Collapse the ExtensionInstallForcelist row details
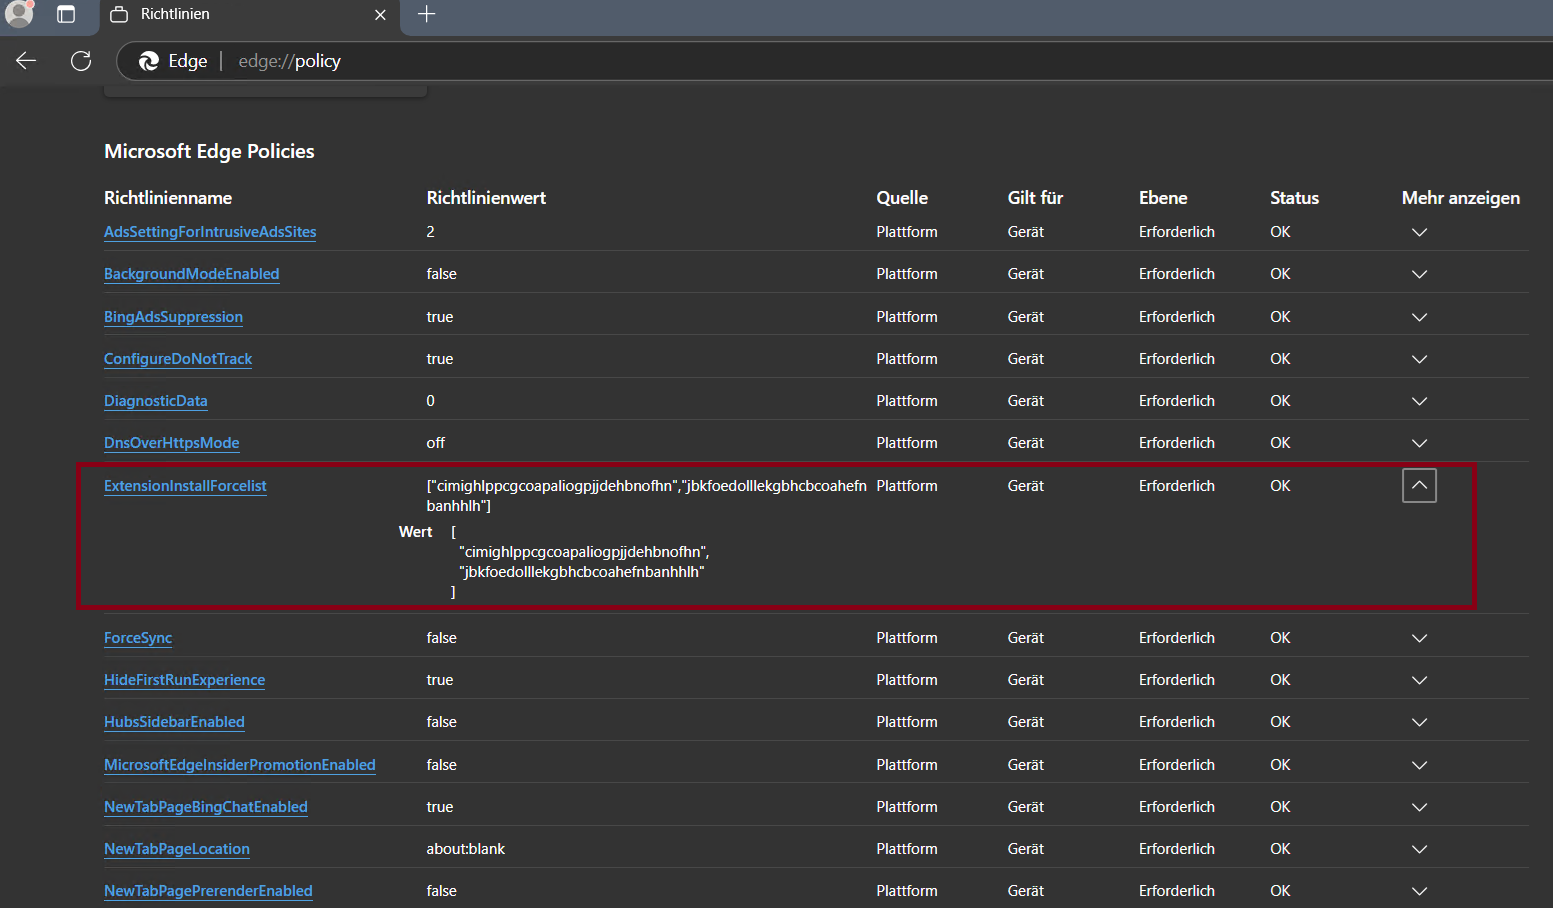 [x=1419, y=485]
